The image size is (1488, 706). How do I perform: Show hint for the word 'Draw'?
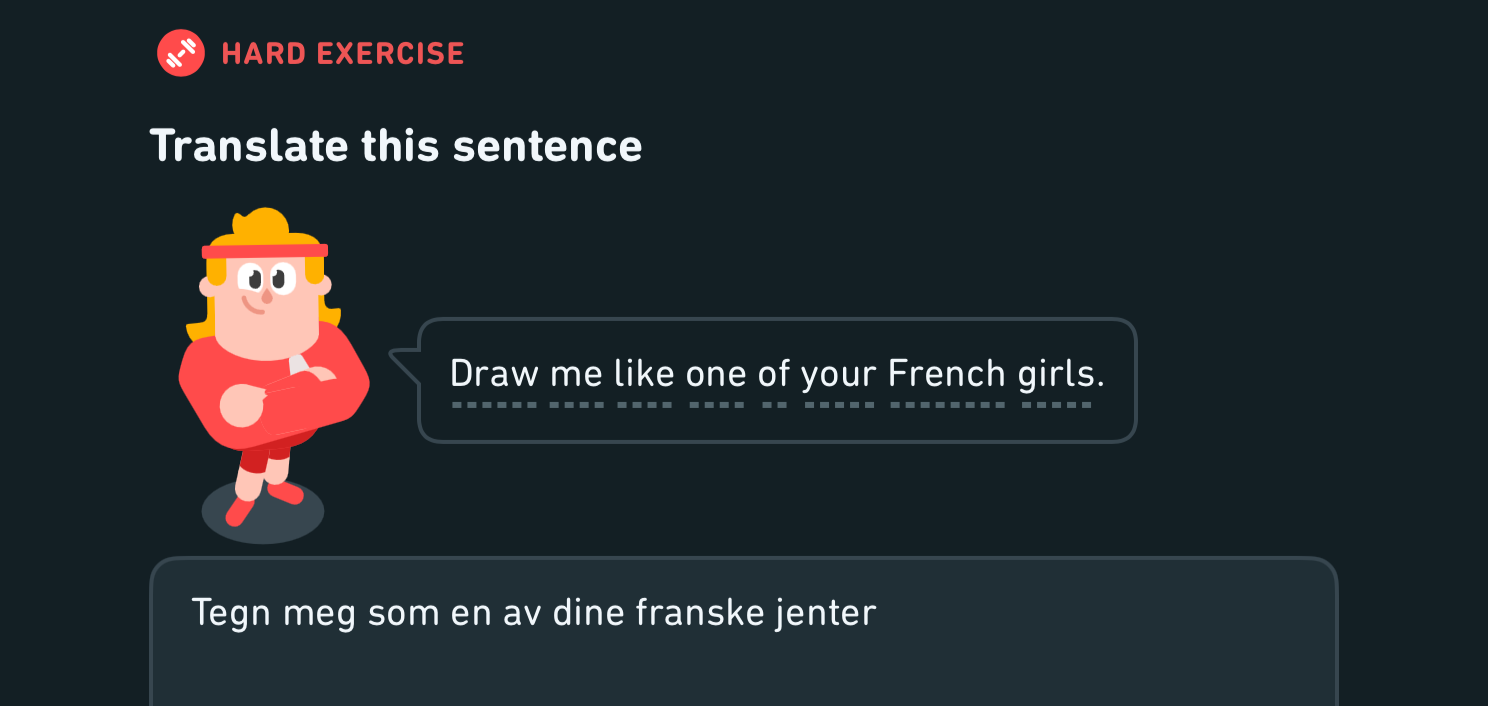495,375
